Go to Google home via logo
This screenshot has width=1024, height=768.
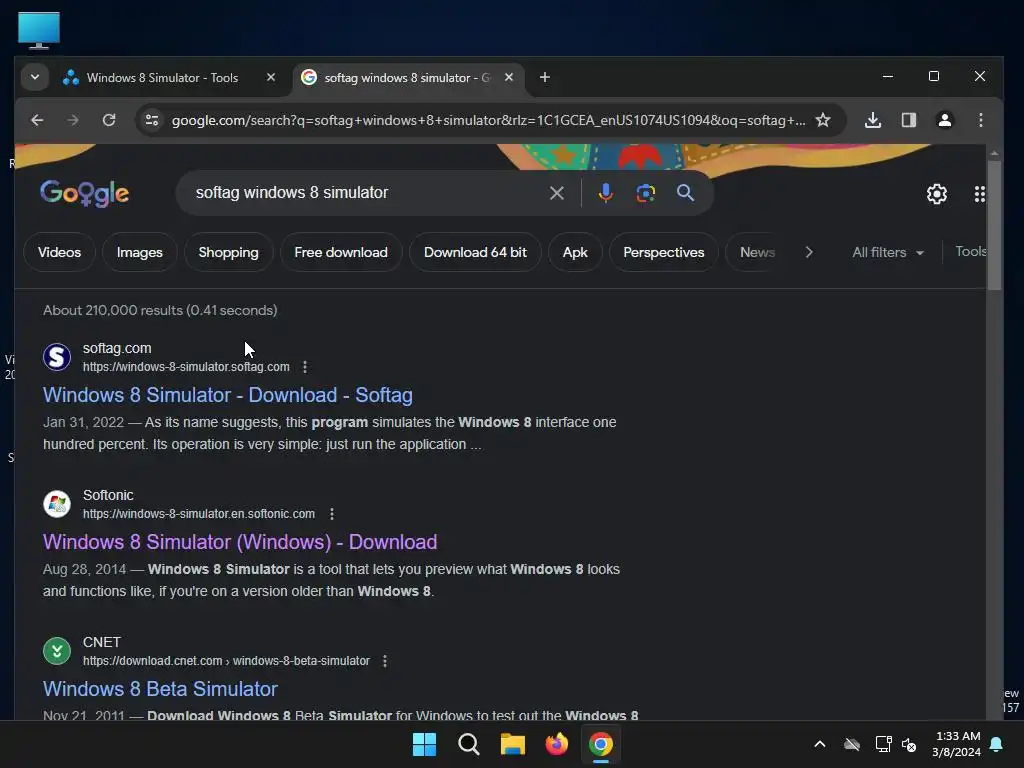84,193
